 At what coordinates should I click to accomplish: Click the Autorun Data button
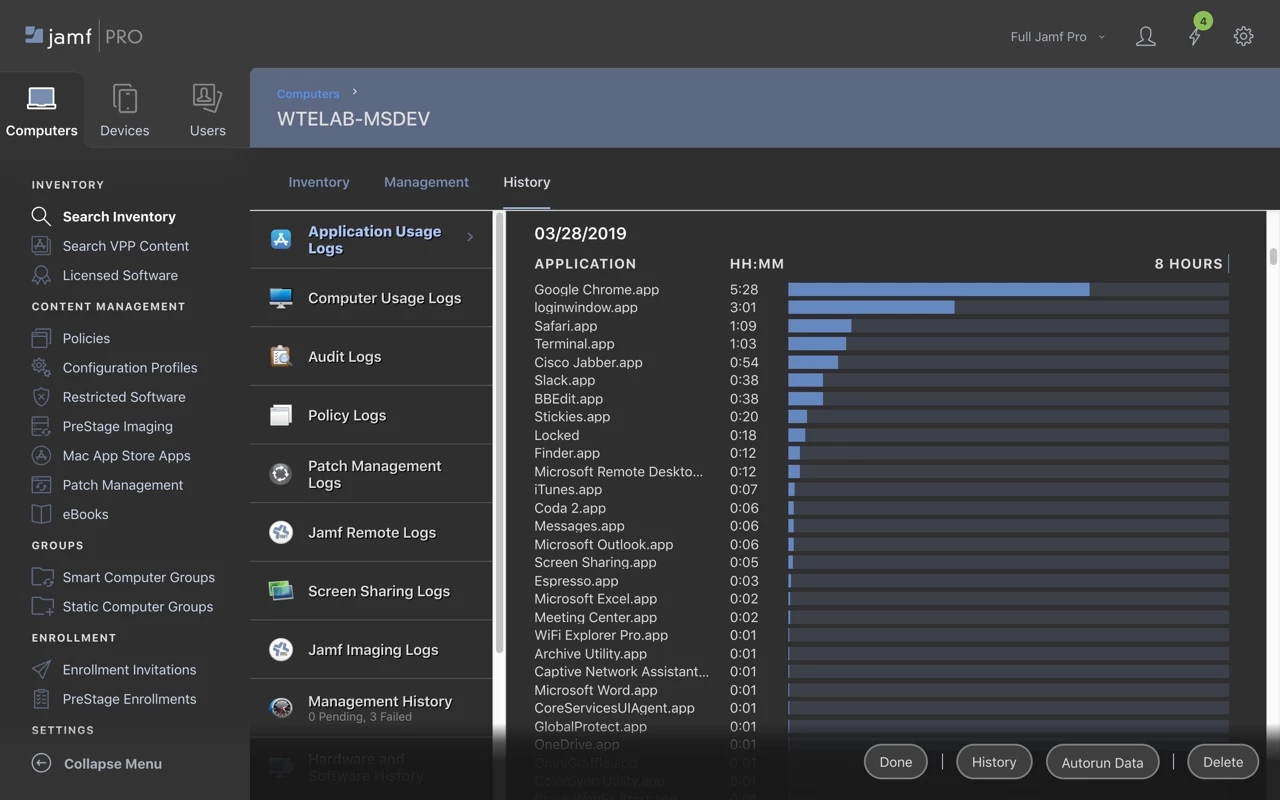pyautogui.click(x=1102, y=762)
